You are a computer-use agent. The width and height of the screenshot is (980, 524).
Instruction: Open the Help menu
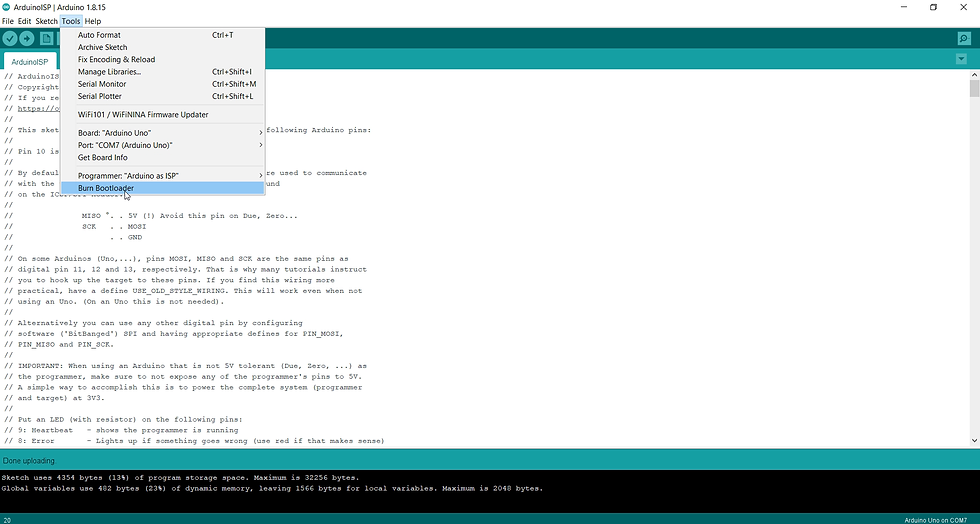click(92, 21)
